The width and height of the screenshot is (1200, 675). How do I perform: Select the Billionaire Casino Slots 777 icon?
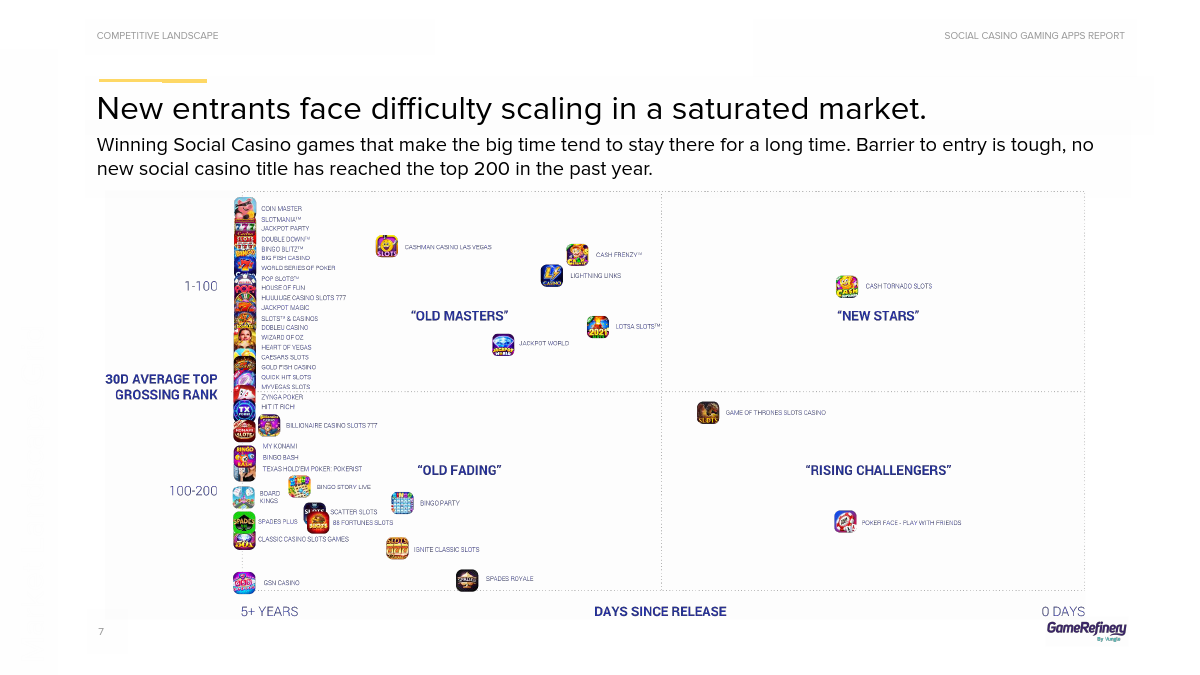pos(269,426)
